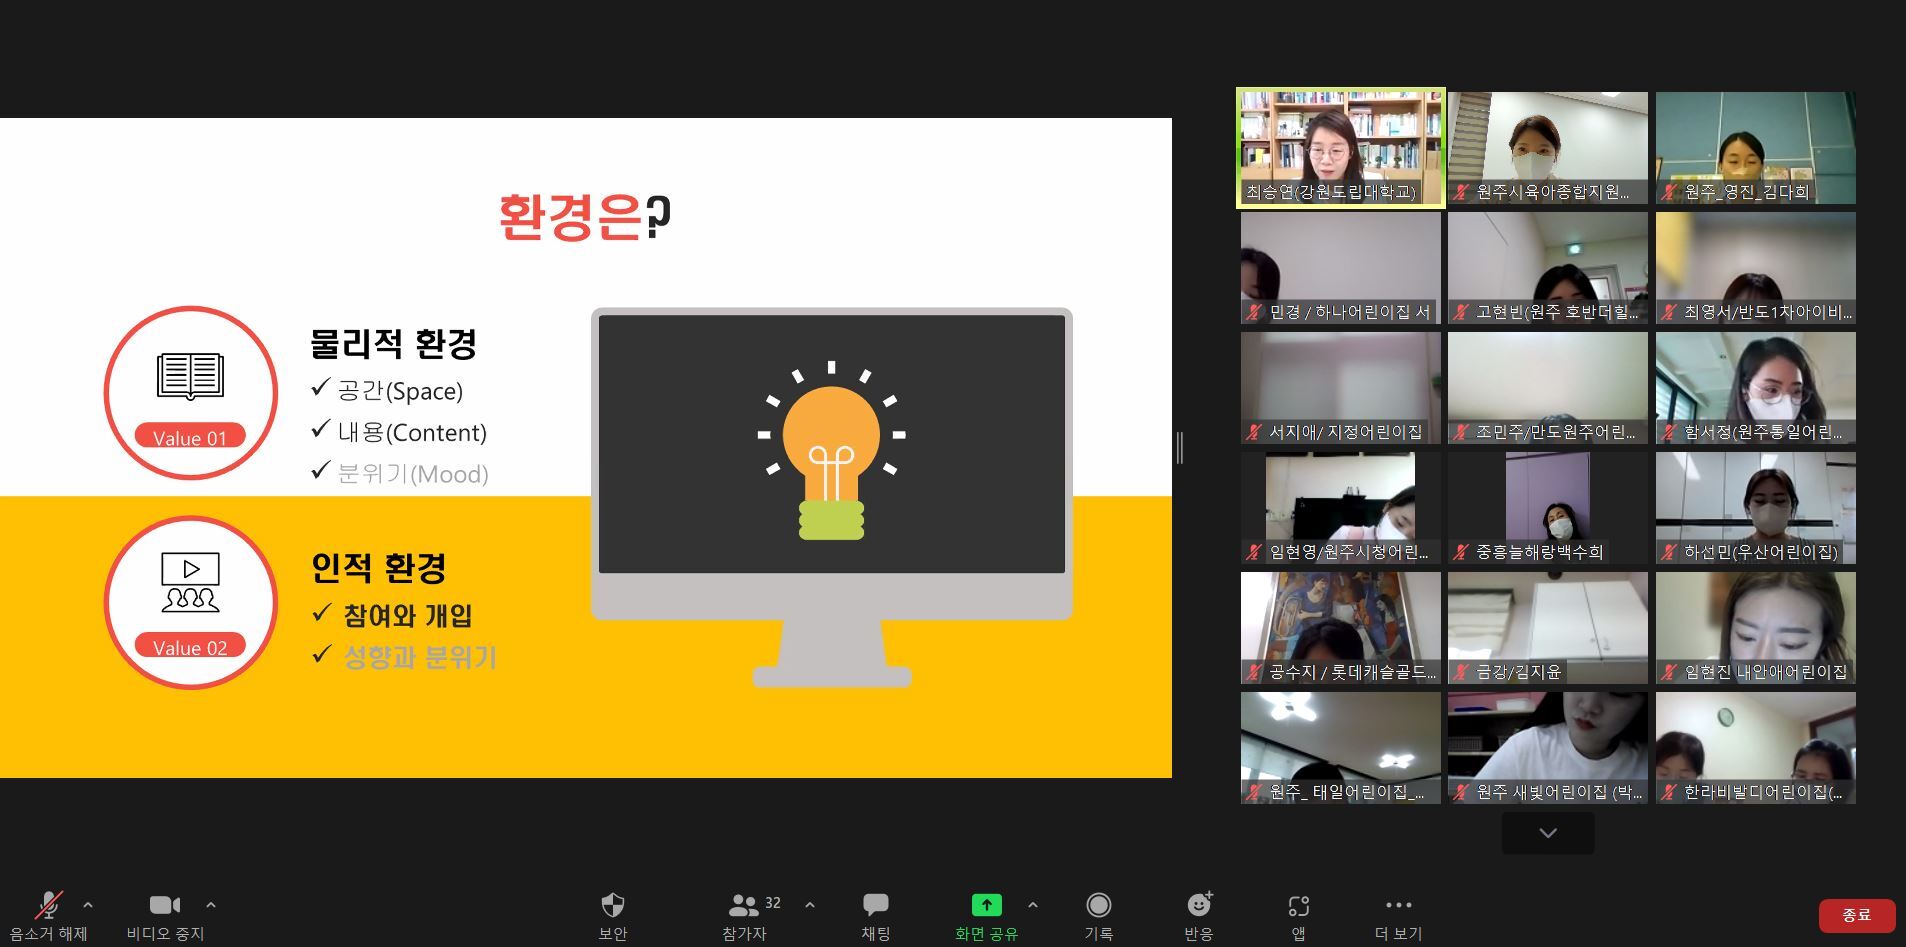Image resolution: width=1906 pixels, height=947 pixels.
Task: Select 최승연(강원도립대학교) speaker video tile
Action: click(x=1341, y=148)
